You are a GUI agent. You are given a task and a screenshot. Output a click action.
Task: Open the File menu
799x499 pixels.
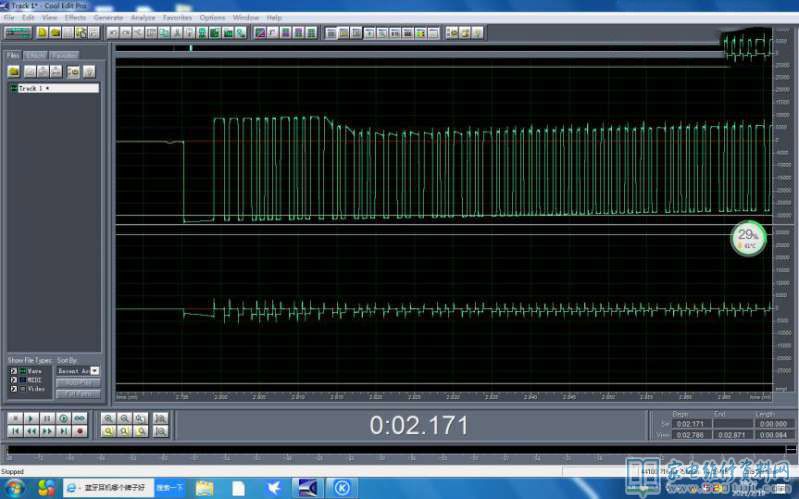pos(9,17)
